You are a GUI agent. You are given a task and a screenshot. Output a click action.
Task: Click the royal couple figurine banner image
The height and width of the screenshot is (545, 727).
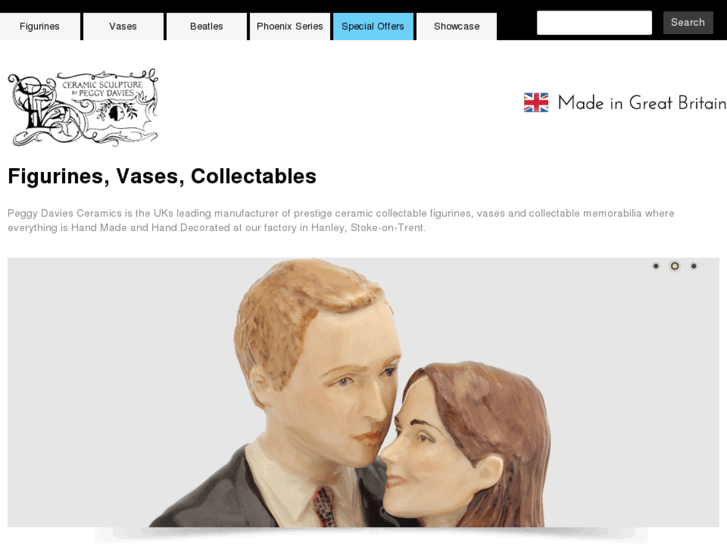[x=363, y=392]
